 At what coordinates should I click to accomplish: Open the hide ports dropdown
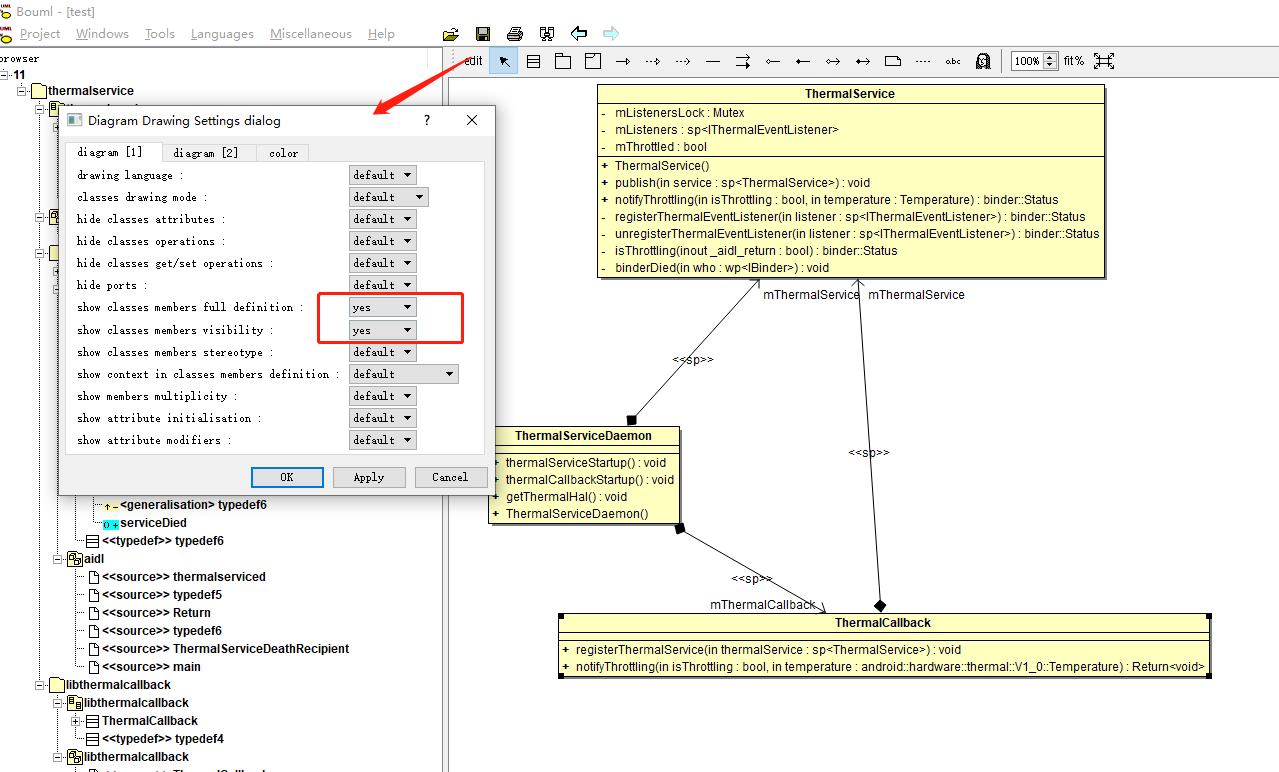[382, 285]
